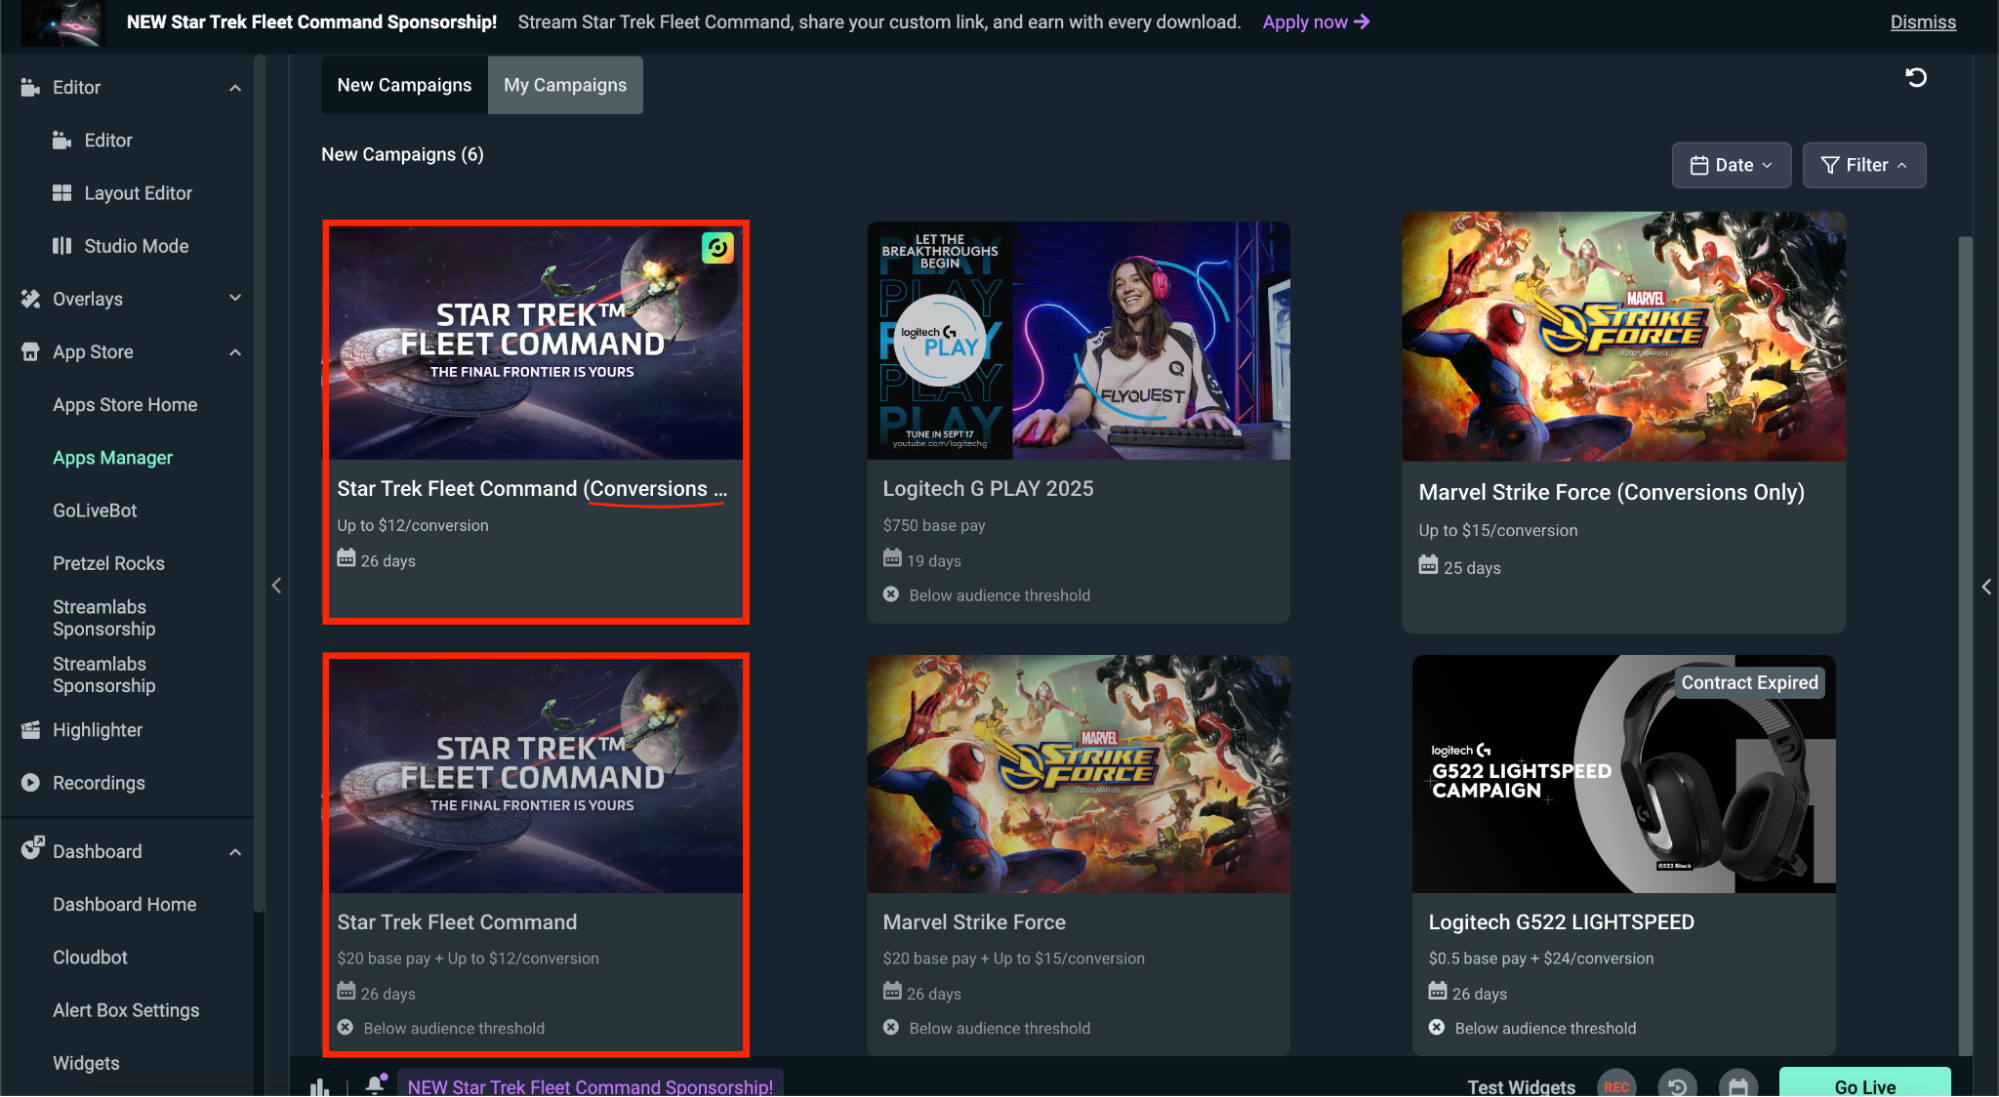Open Studio Mode from sidebar

click(x=136, y=246)
